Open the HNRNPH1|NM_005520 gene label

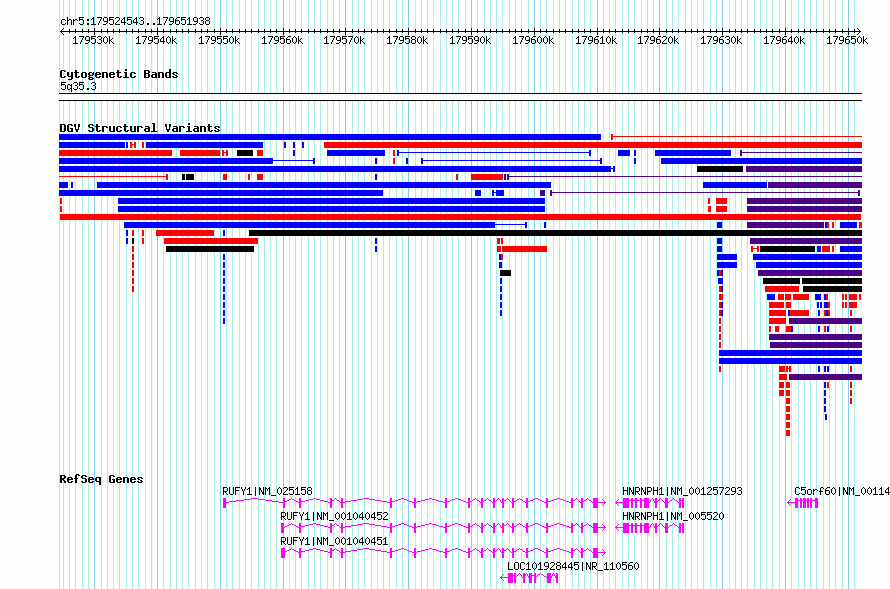coord(673,516)
